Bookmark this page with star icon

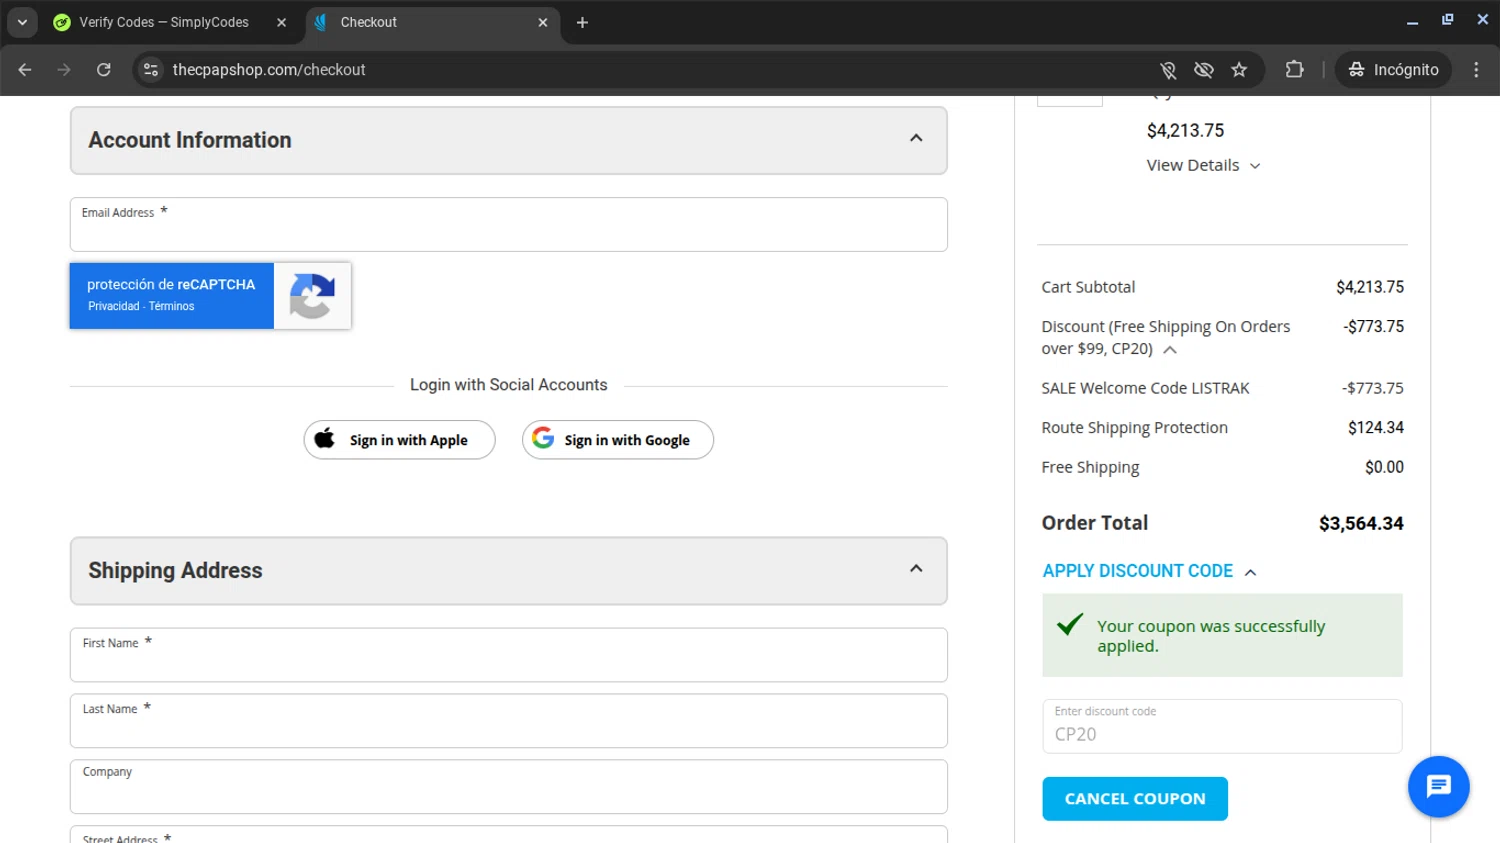pos(1239,70)
